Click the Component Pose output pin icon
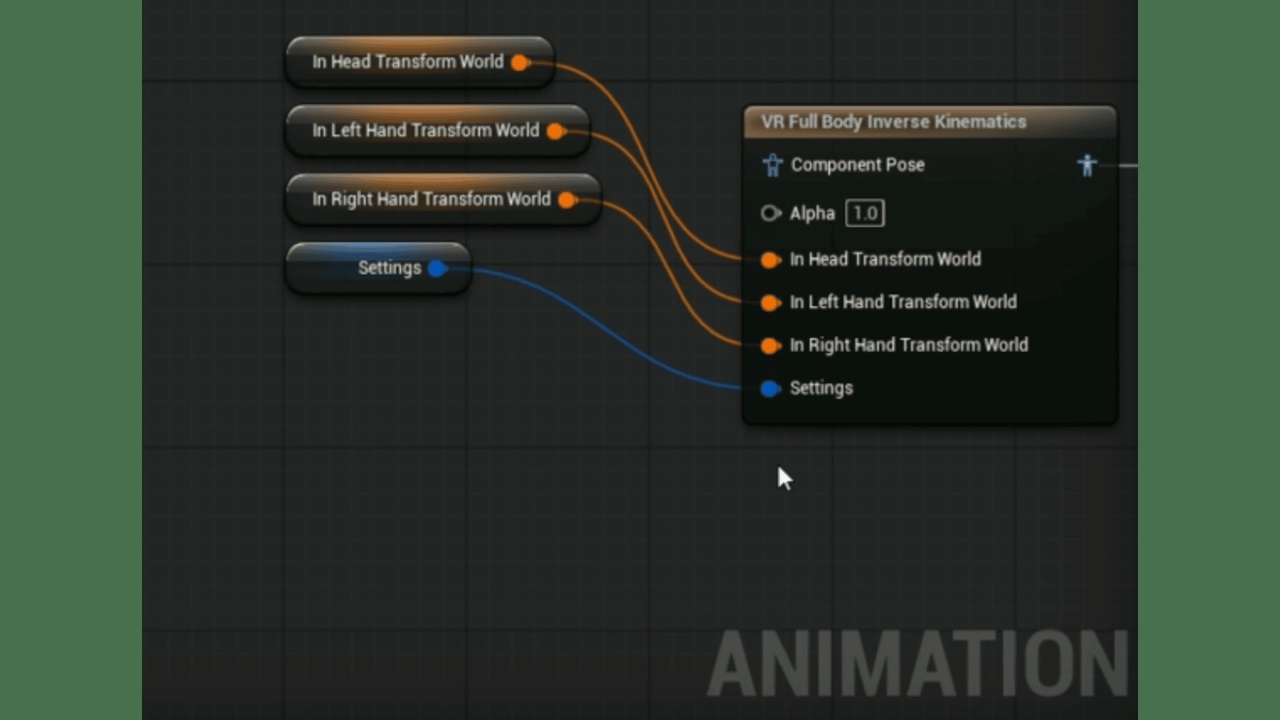The height and width of the screenshot is (720, 1280). coord(1087,165)
